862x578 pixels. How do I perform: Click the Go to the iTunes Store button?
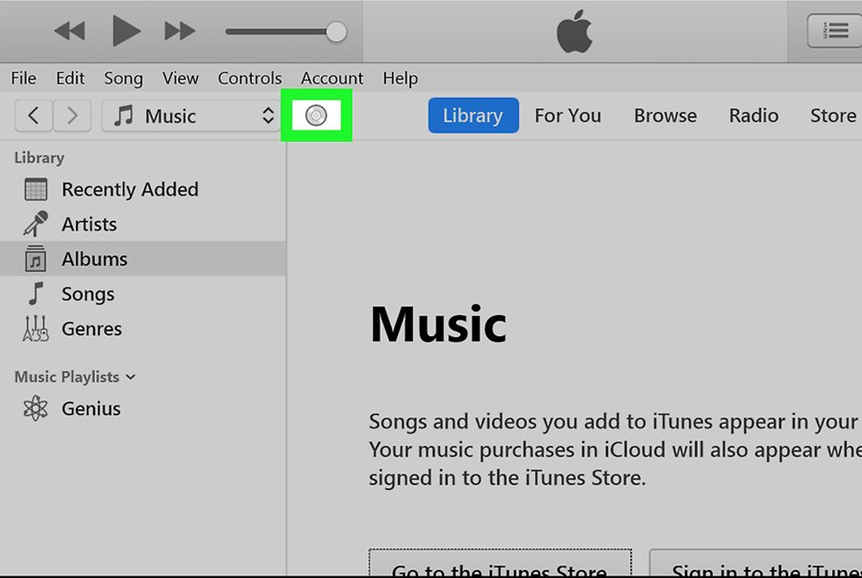pyautogui.click(x=500, y=563)
